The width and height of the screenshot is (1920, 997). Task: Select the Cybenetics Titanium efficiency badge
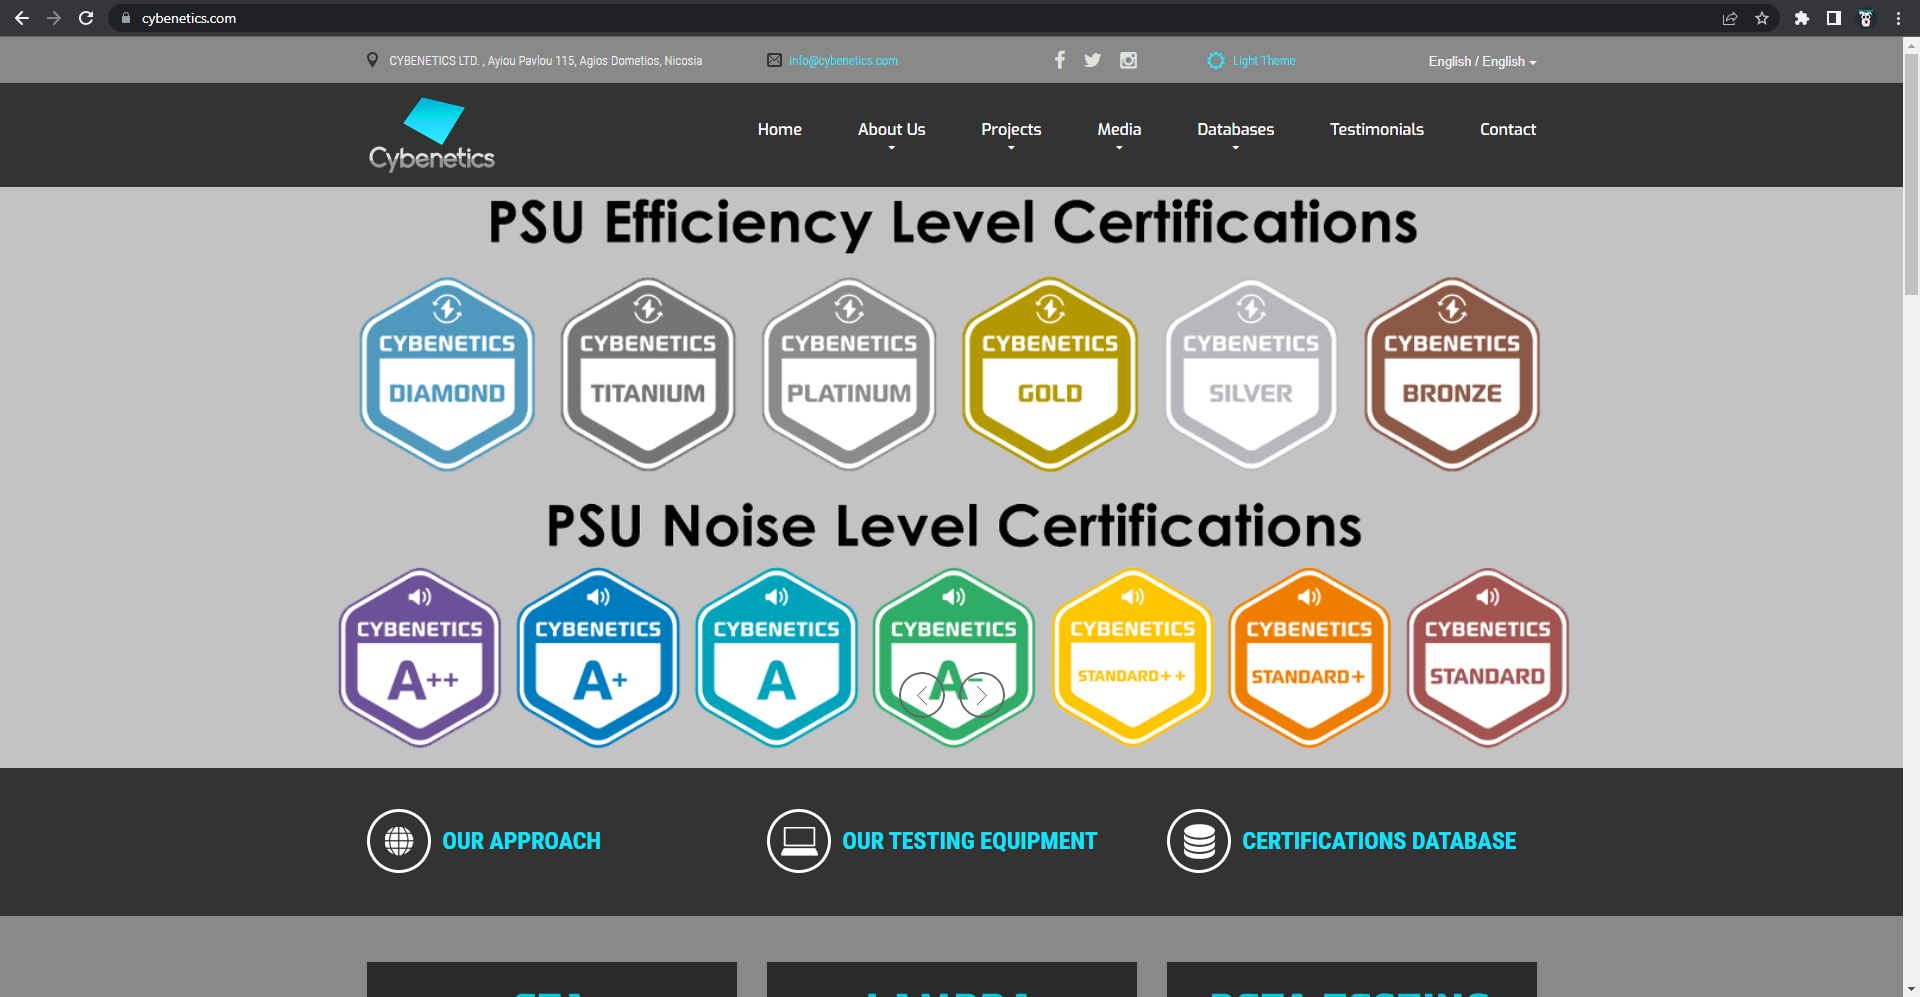648,374
